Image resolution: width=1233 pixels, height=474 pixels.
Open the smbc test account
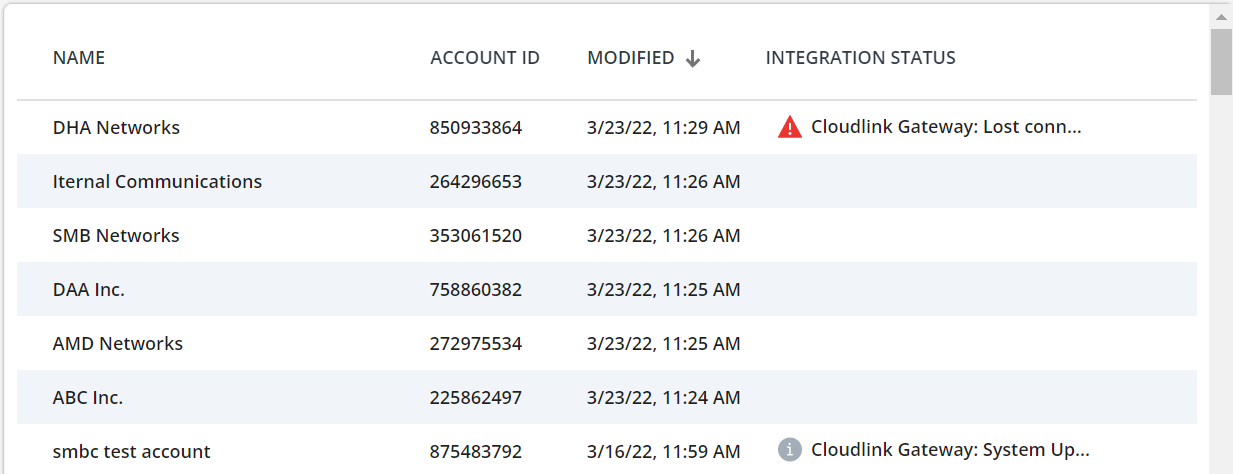pos(132,452)
